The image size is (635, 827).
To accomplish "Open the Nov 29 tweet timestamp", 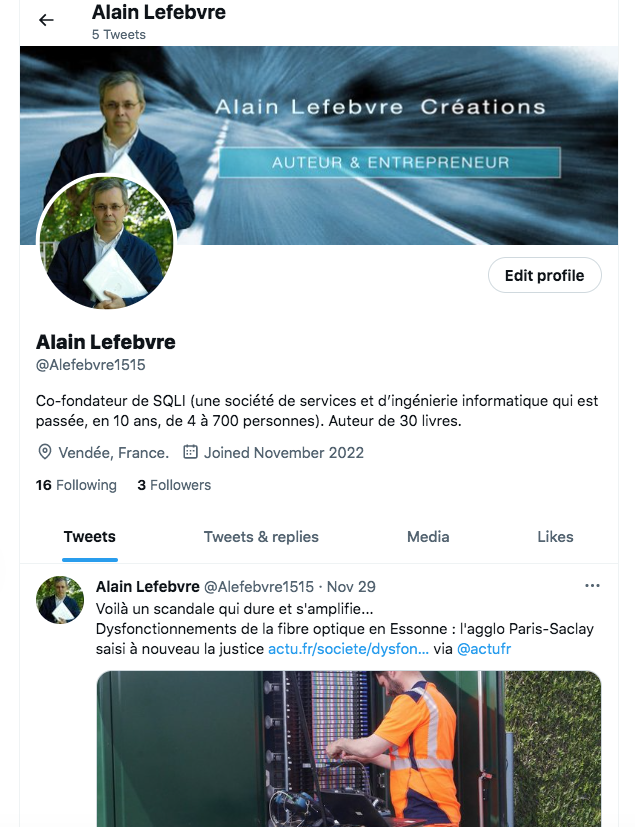I will point(351,586).
